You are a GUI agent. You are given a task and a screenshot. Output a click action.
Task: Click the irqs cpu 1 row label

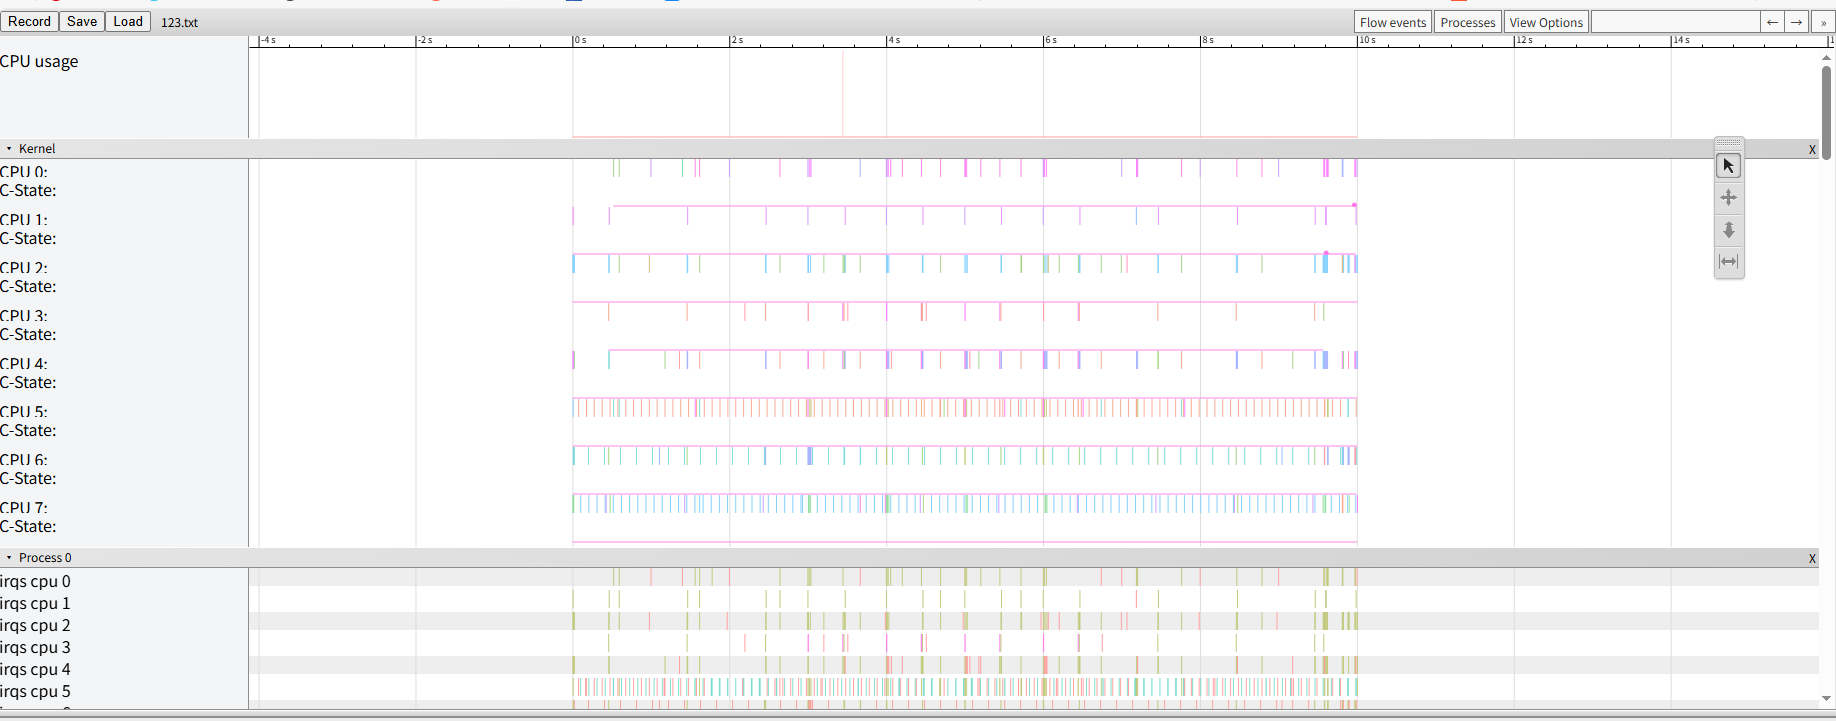point(35,603)
